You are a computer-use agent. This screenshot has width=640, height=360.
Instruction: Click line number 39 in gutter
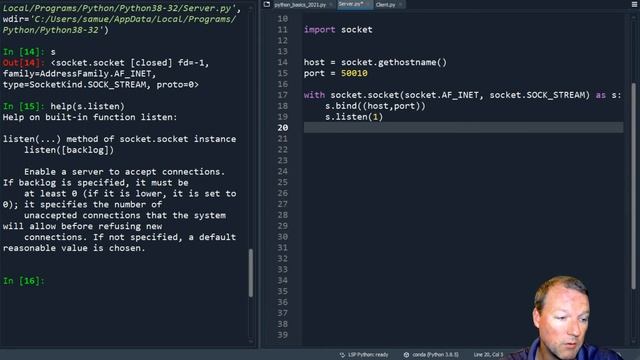tap(282, 335)
